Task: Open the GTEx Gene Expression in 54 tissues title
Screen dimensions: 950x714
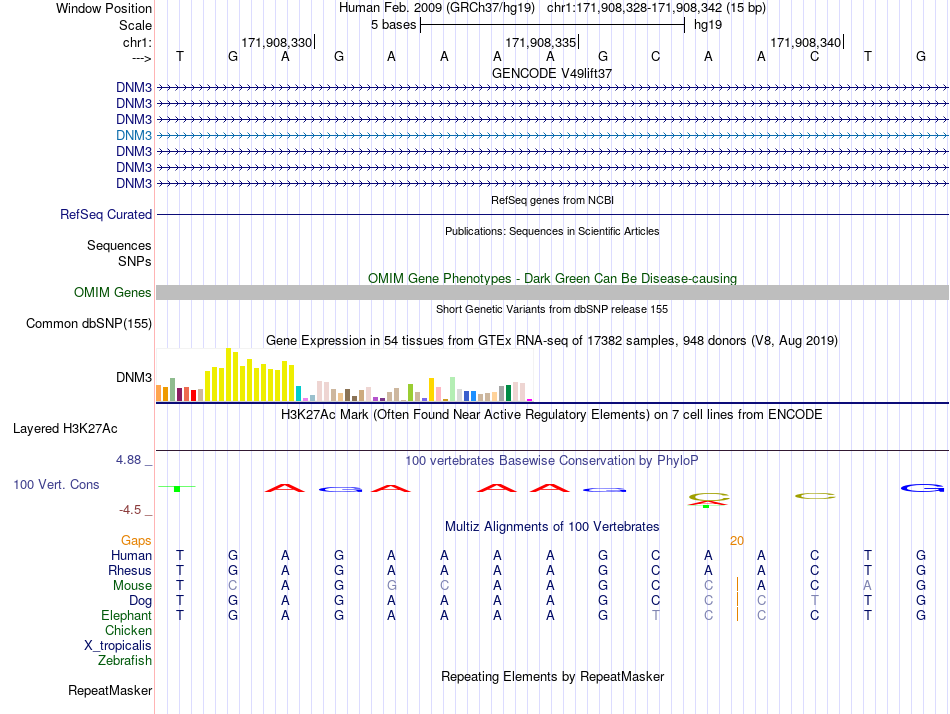Action: pos(552,341)
